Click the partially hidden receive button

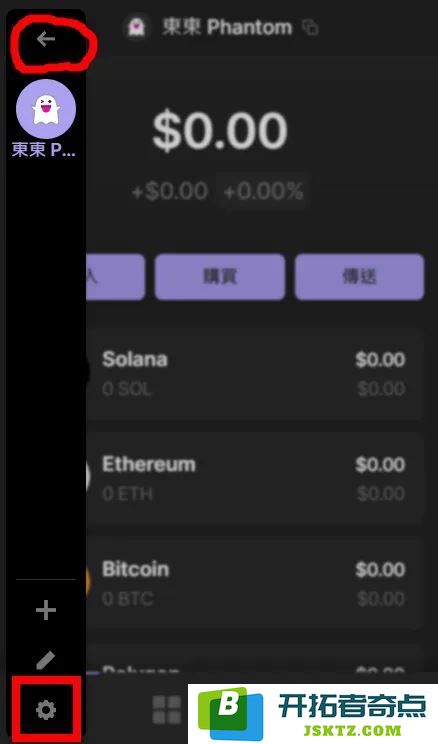tap(115, 277)
